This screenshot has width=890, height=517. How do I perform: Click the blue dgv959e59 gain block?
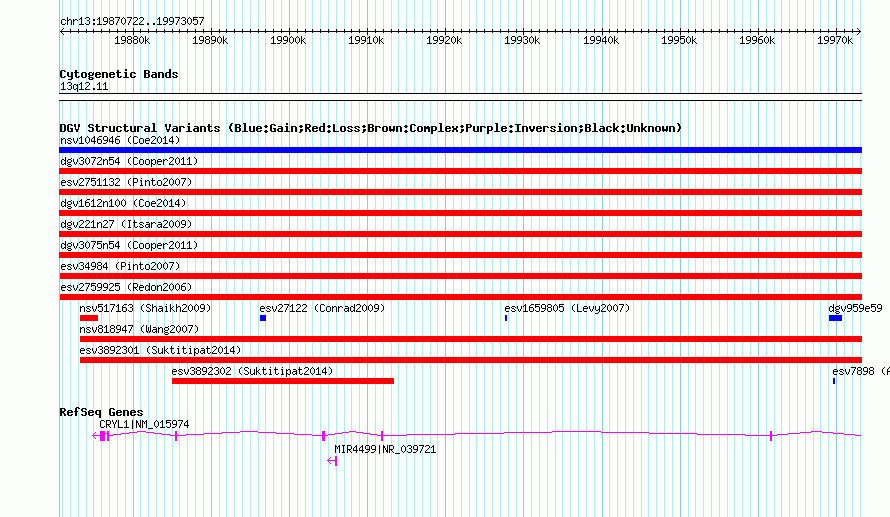835,318
